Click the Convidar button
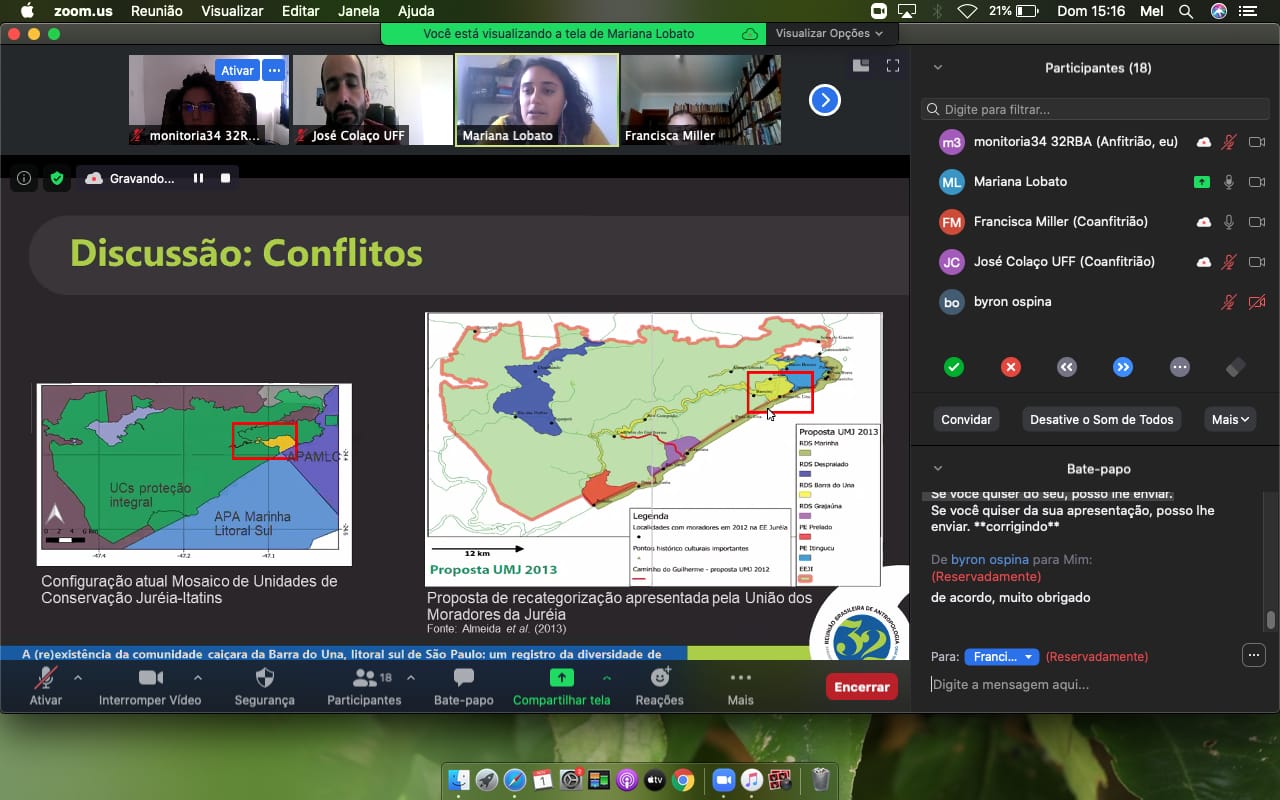Image resolution: width=1280 pixels, height=800 pixels. 966,420
